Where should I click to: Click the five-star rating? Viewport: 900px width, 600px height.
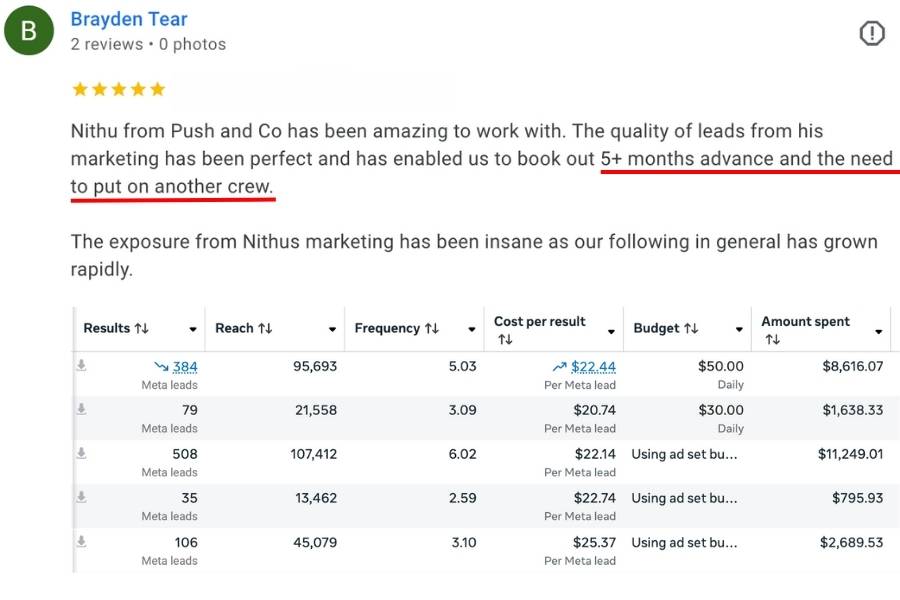119,89
